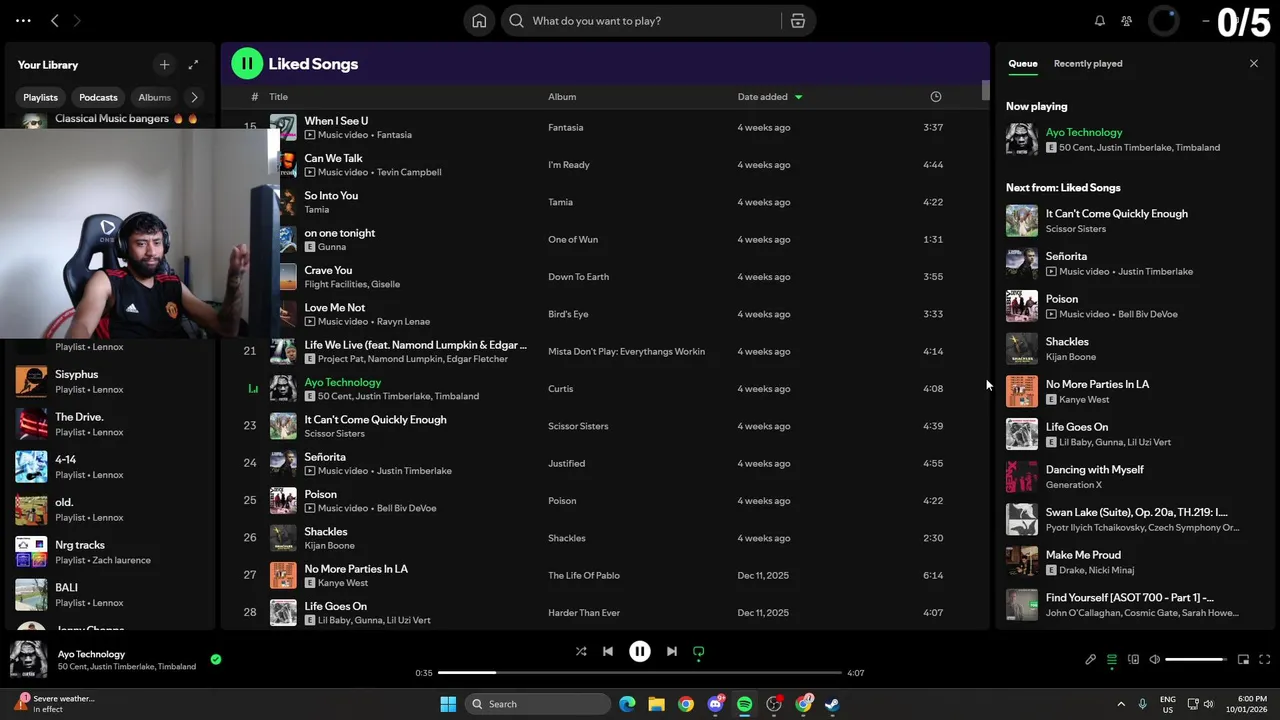The width and height of the screenshot is (1280, 720).
Task: Open The Life Of Pablo album link
Action: pos(584,575)
